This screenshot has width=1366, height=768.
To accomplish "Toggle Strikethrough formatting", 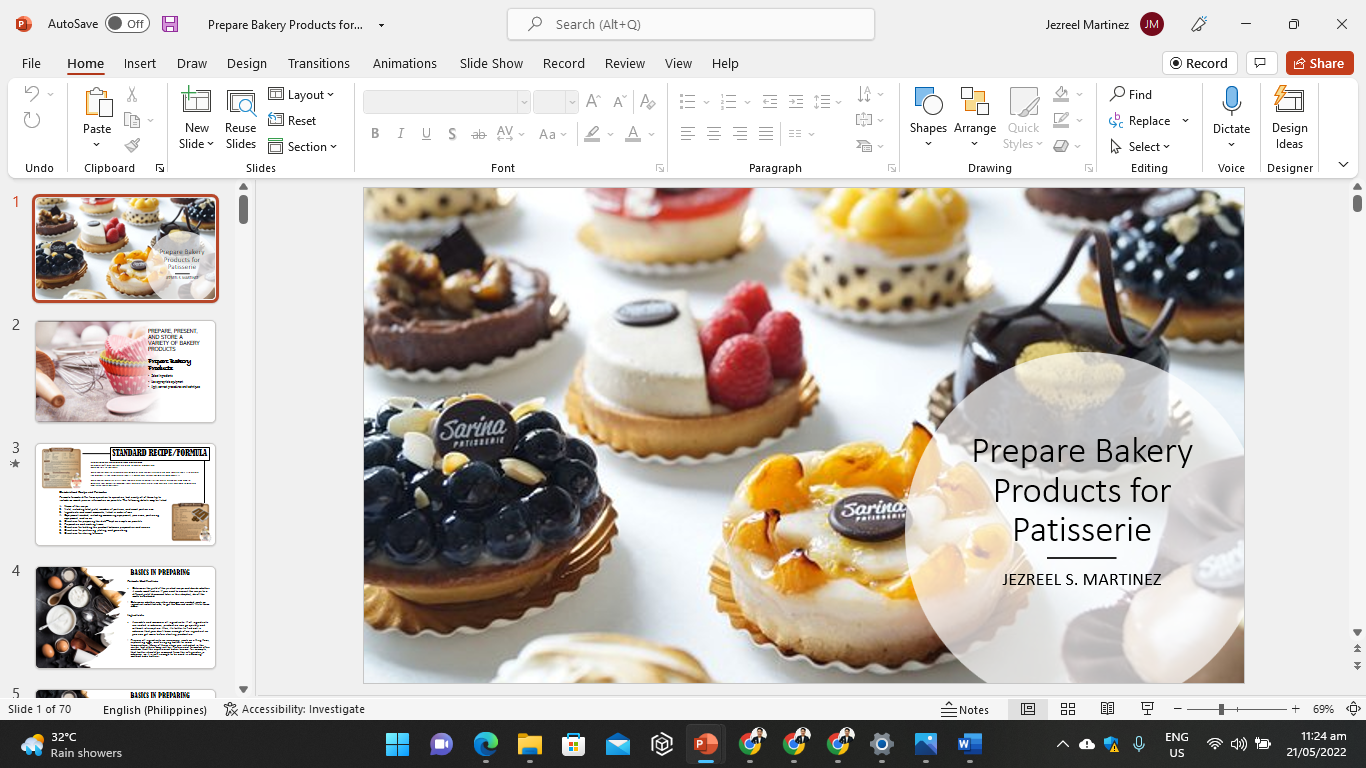I will coord(479,134).
